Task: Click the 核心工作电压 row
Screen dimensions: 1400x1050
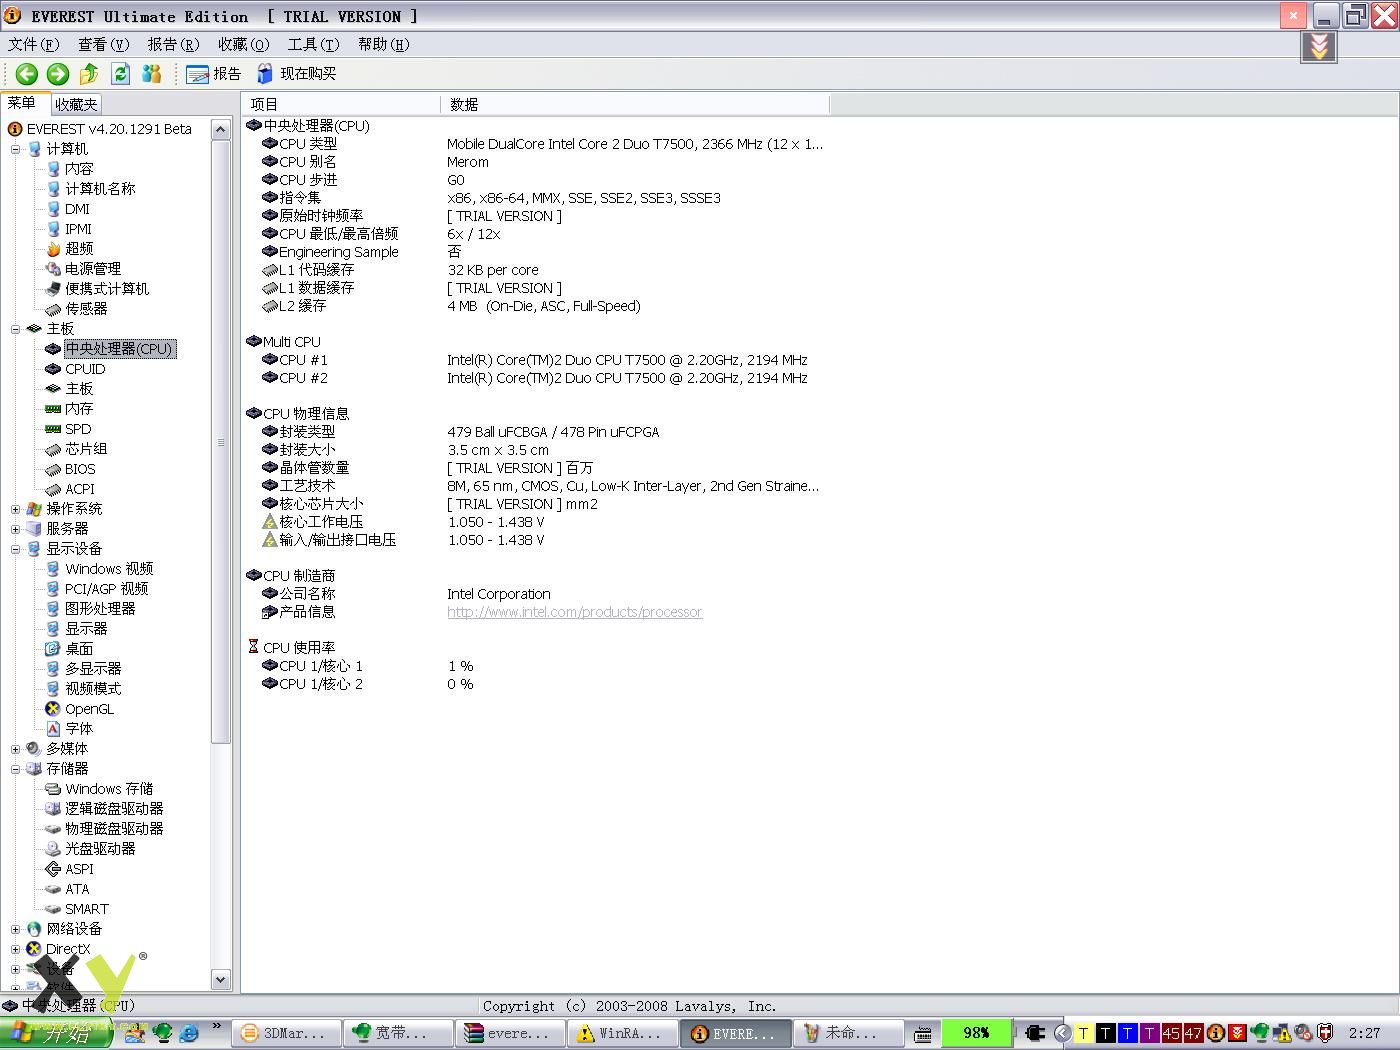Action: (535, 522)
